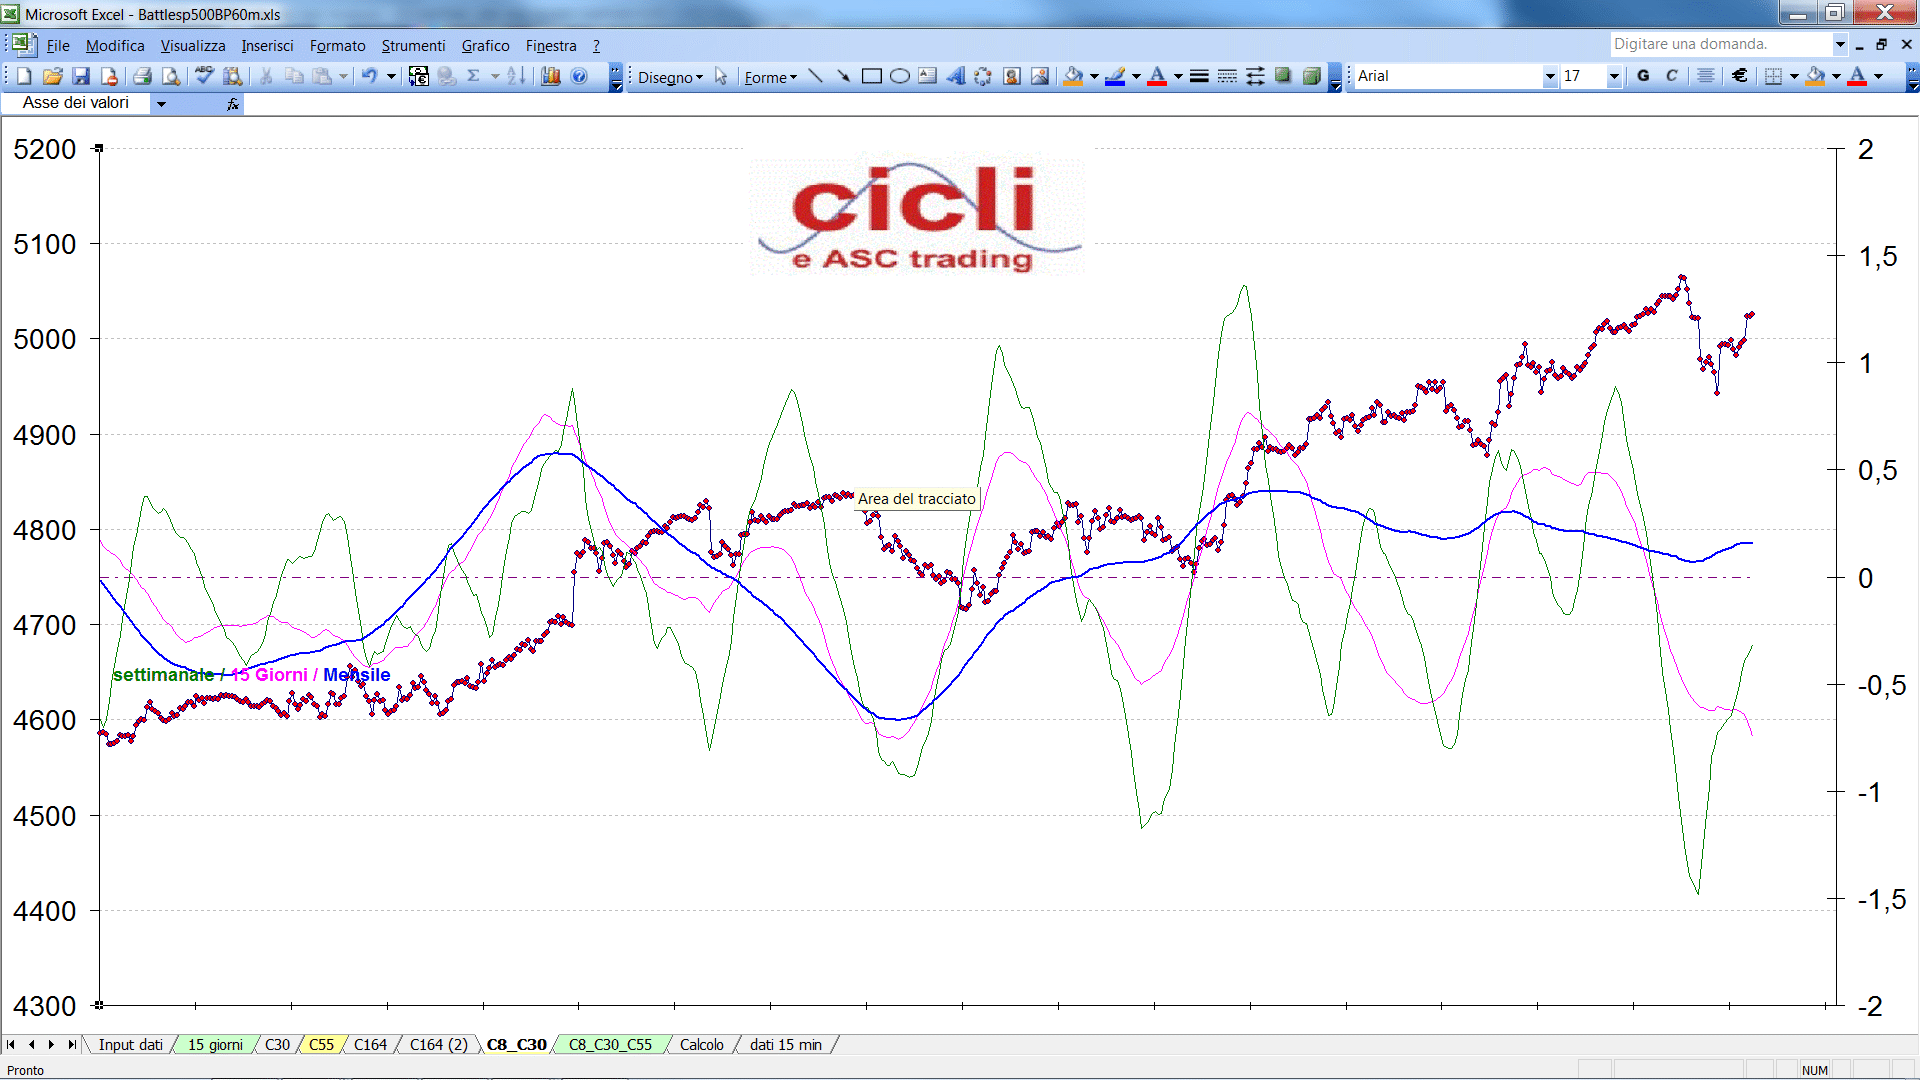The height and width of the screenshot is (1080, 1920).
Task: Open the Finestra menu
Action: [551, 46]
